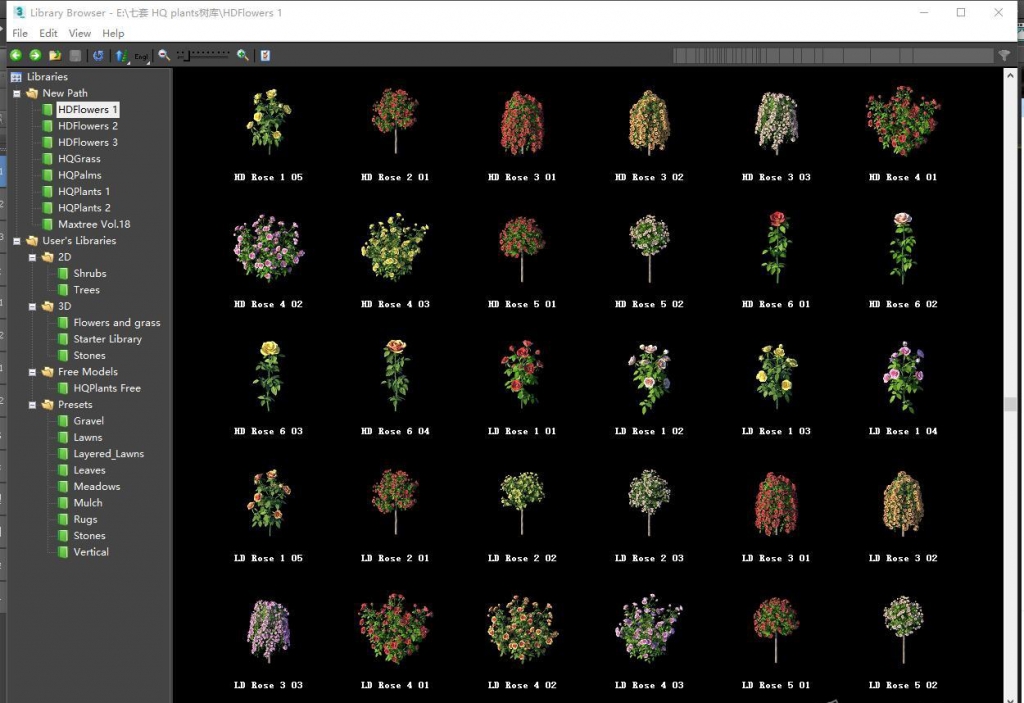Click the folder with green arrow icon
This screenshot has height=703, width=1024.
[55, 56]
